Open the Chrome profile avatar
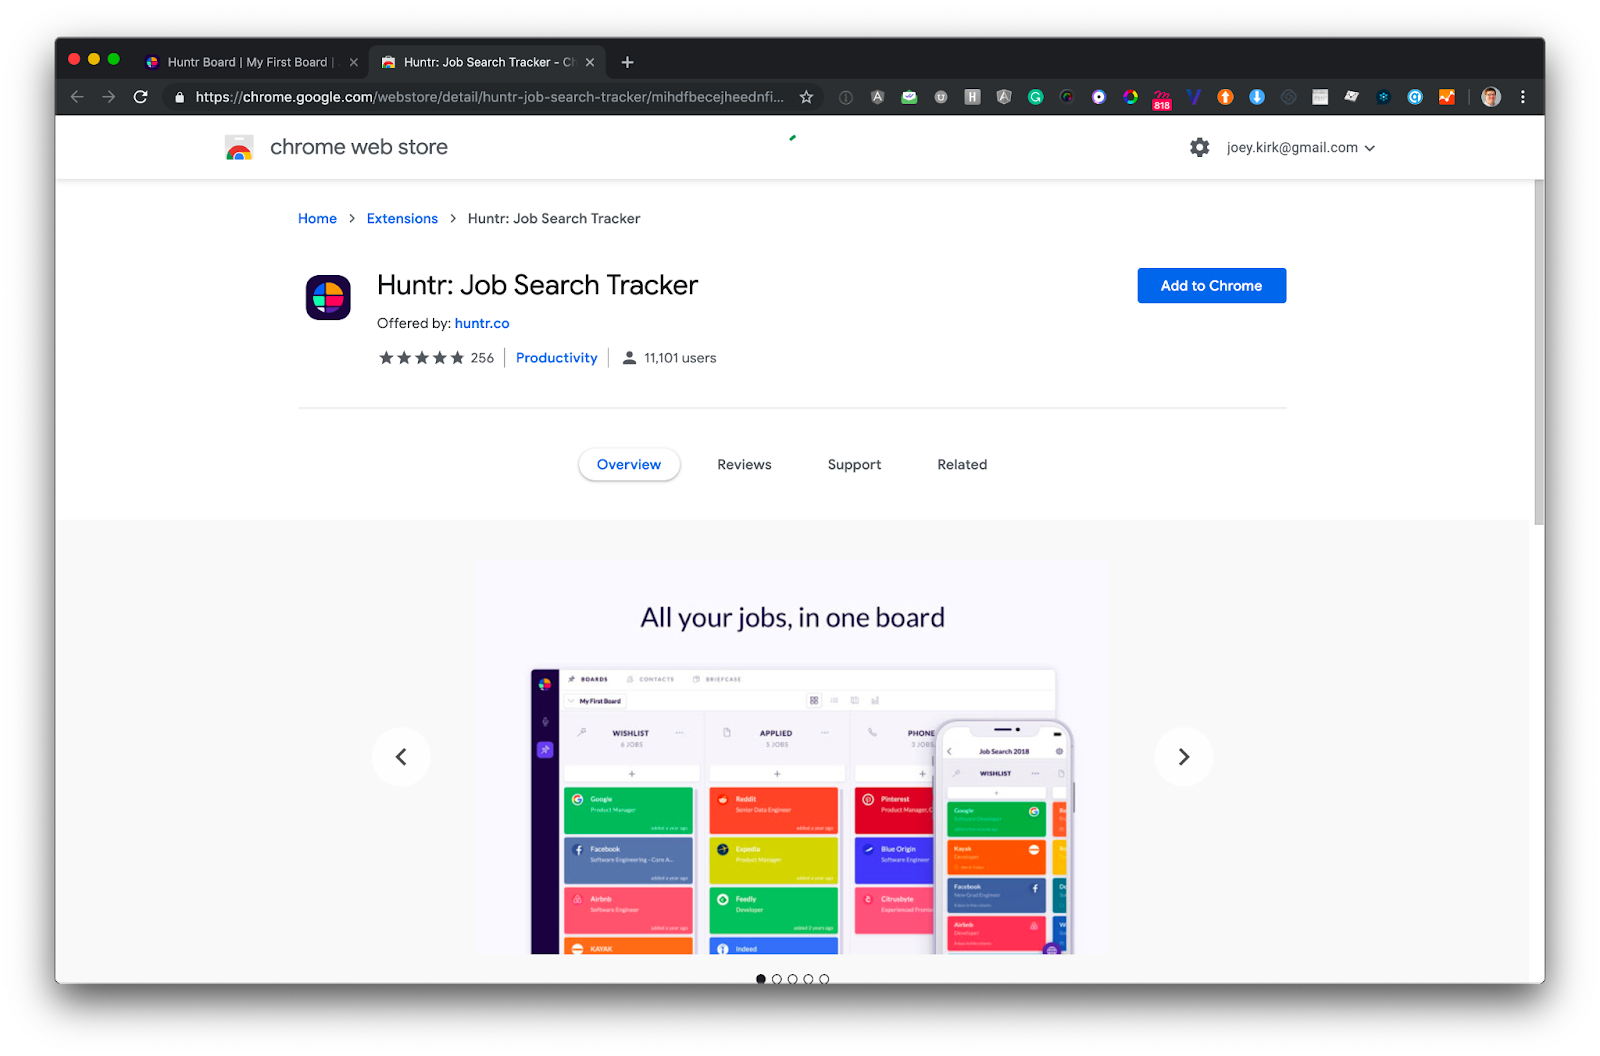This screenshot has height=1056, width=1600. (1491, 97)
